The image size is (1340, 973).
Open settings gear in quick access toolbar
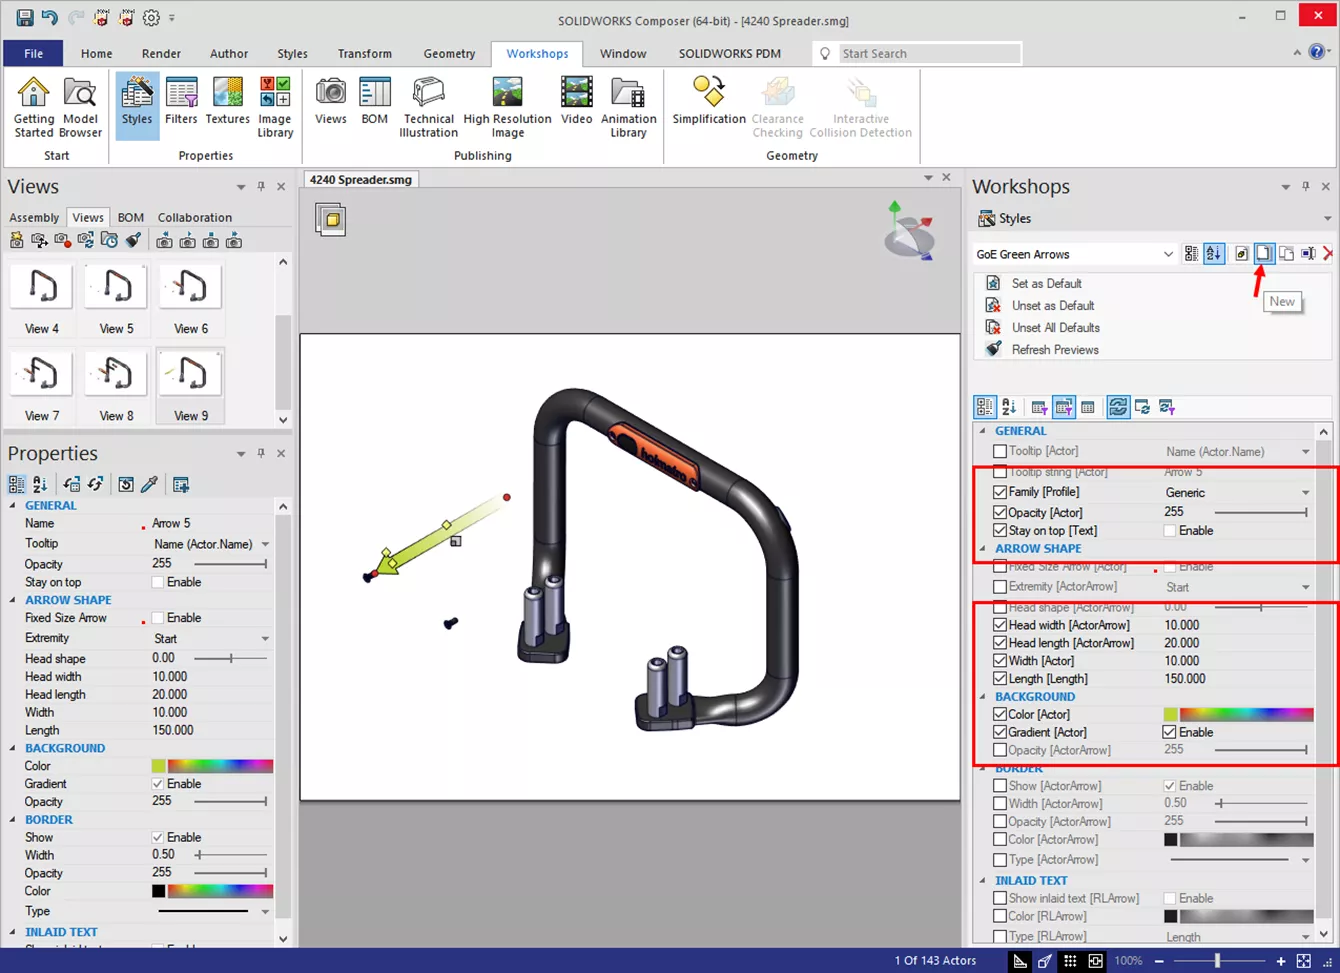(x=151, y=17)
